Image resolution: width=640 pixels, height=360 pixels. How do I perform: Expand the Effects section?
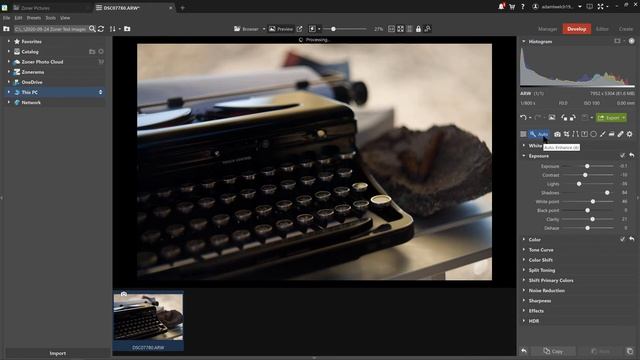click(524, 311)
